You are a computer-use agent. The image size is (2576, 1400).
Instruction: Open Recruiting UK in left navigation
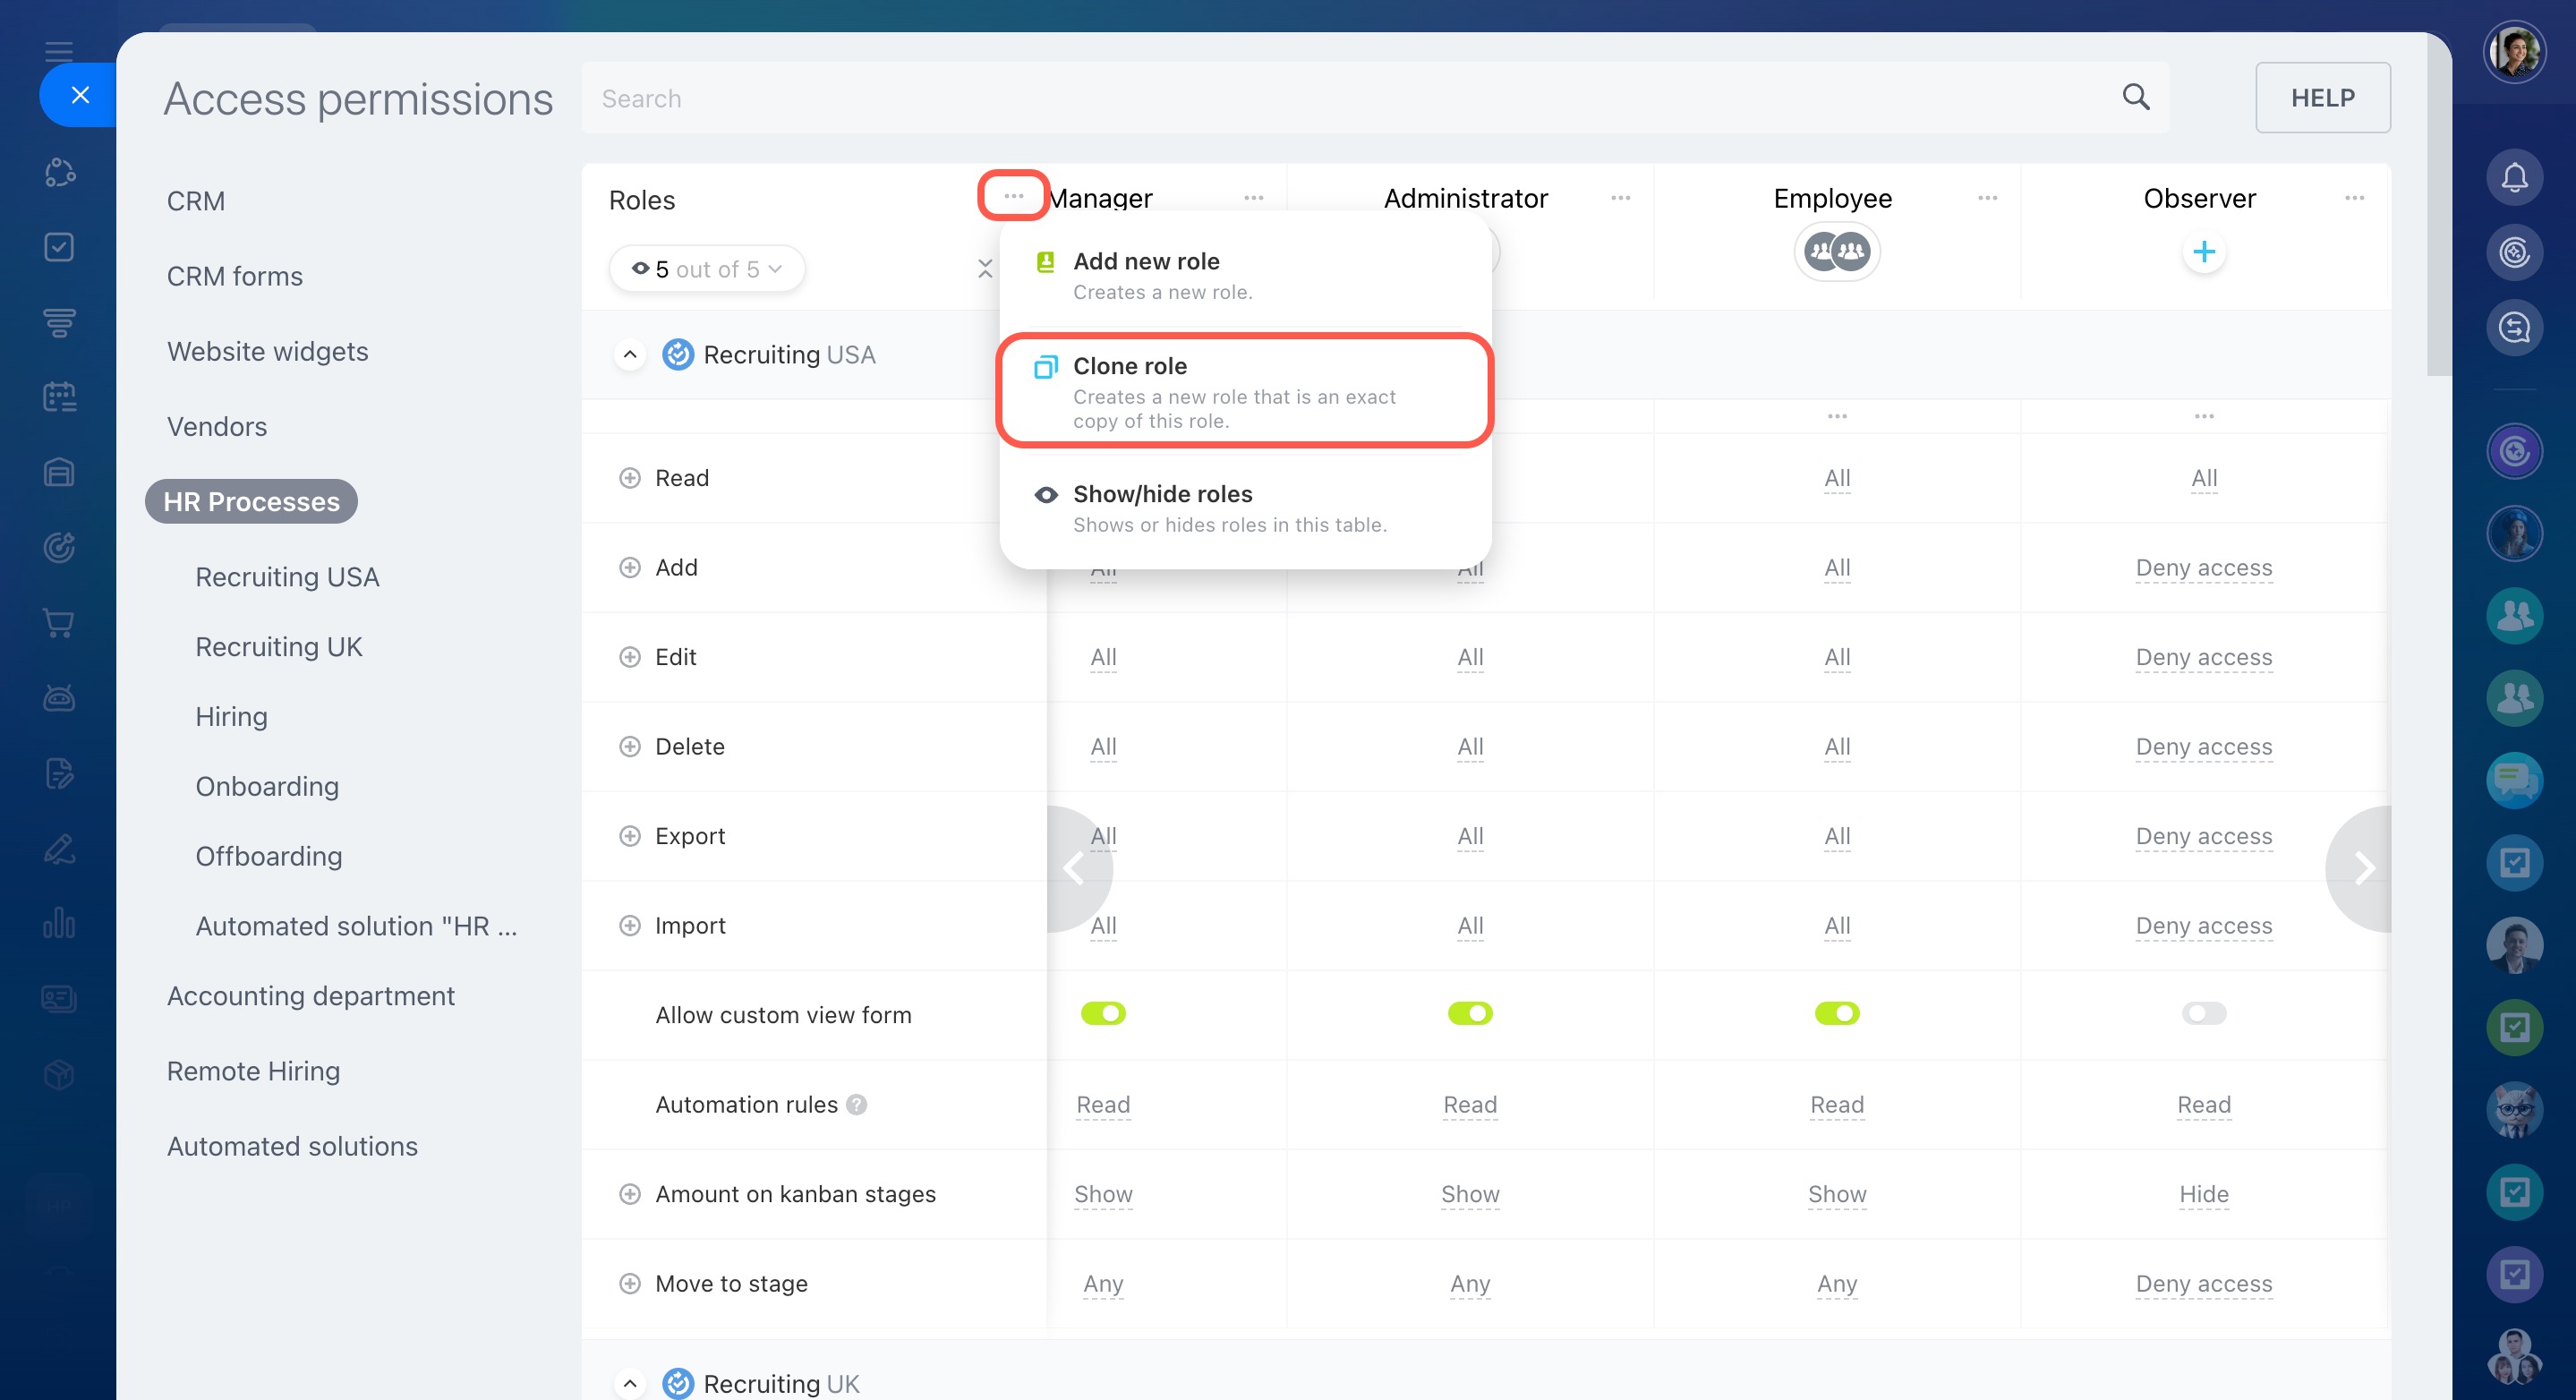[278, 647]
